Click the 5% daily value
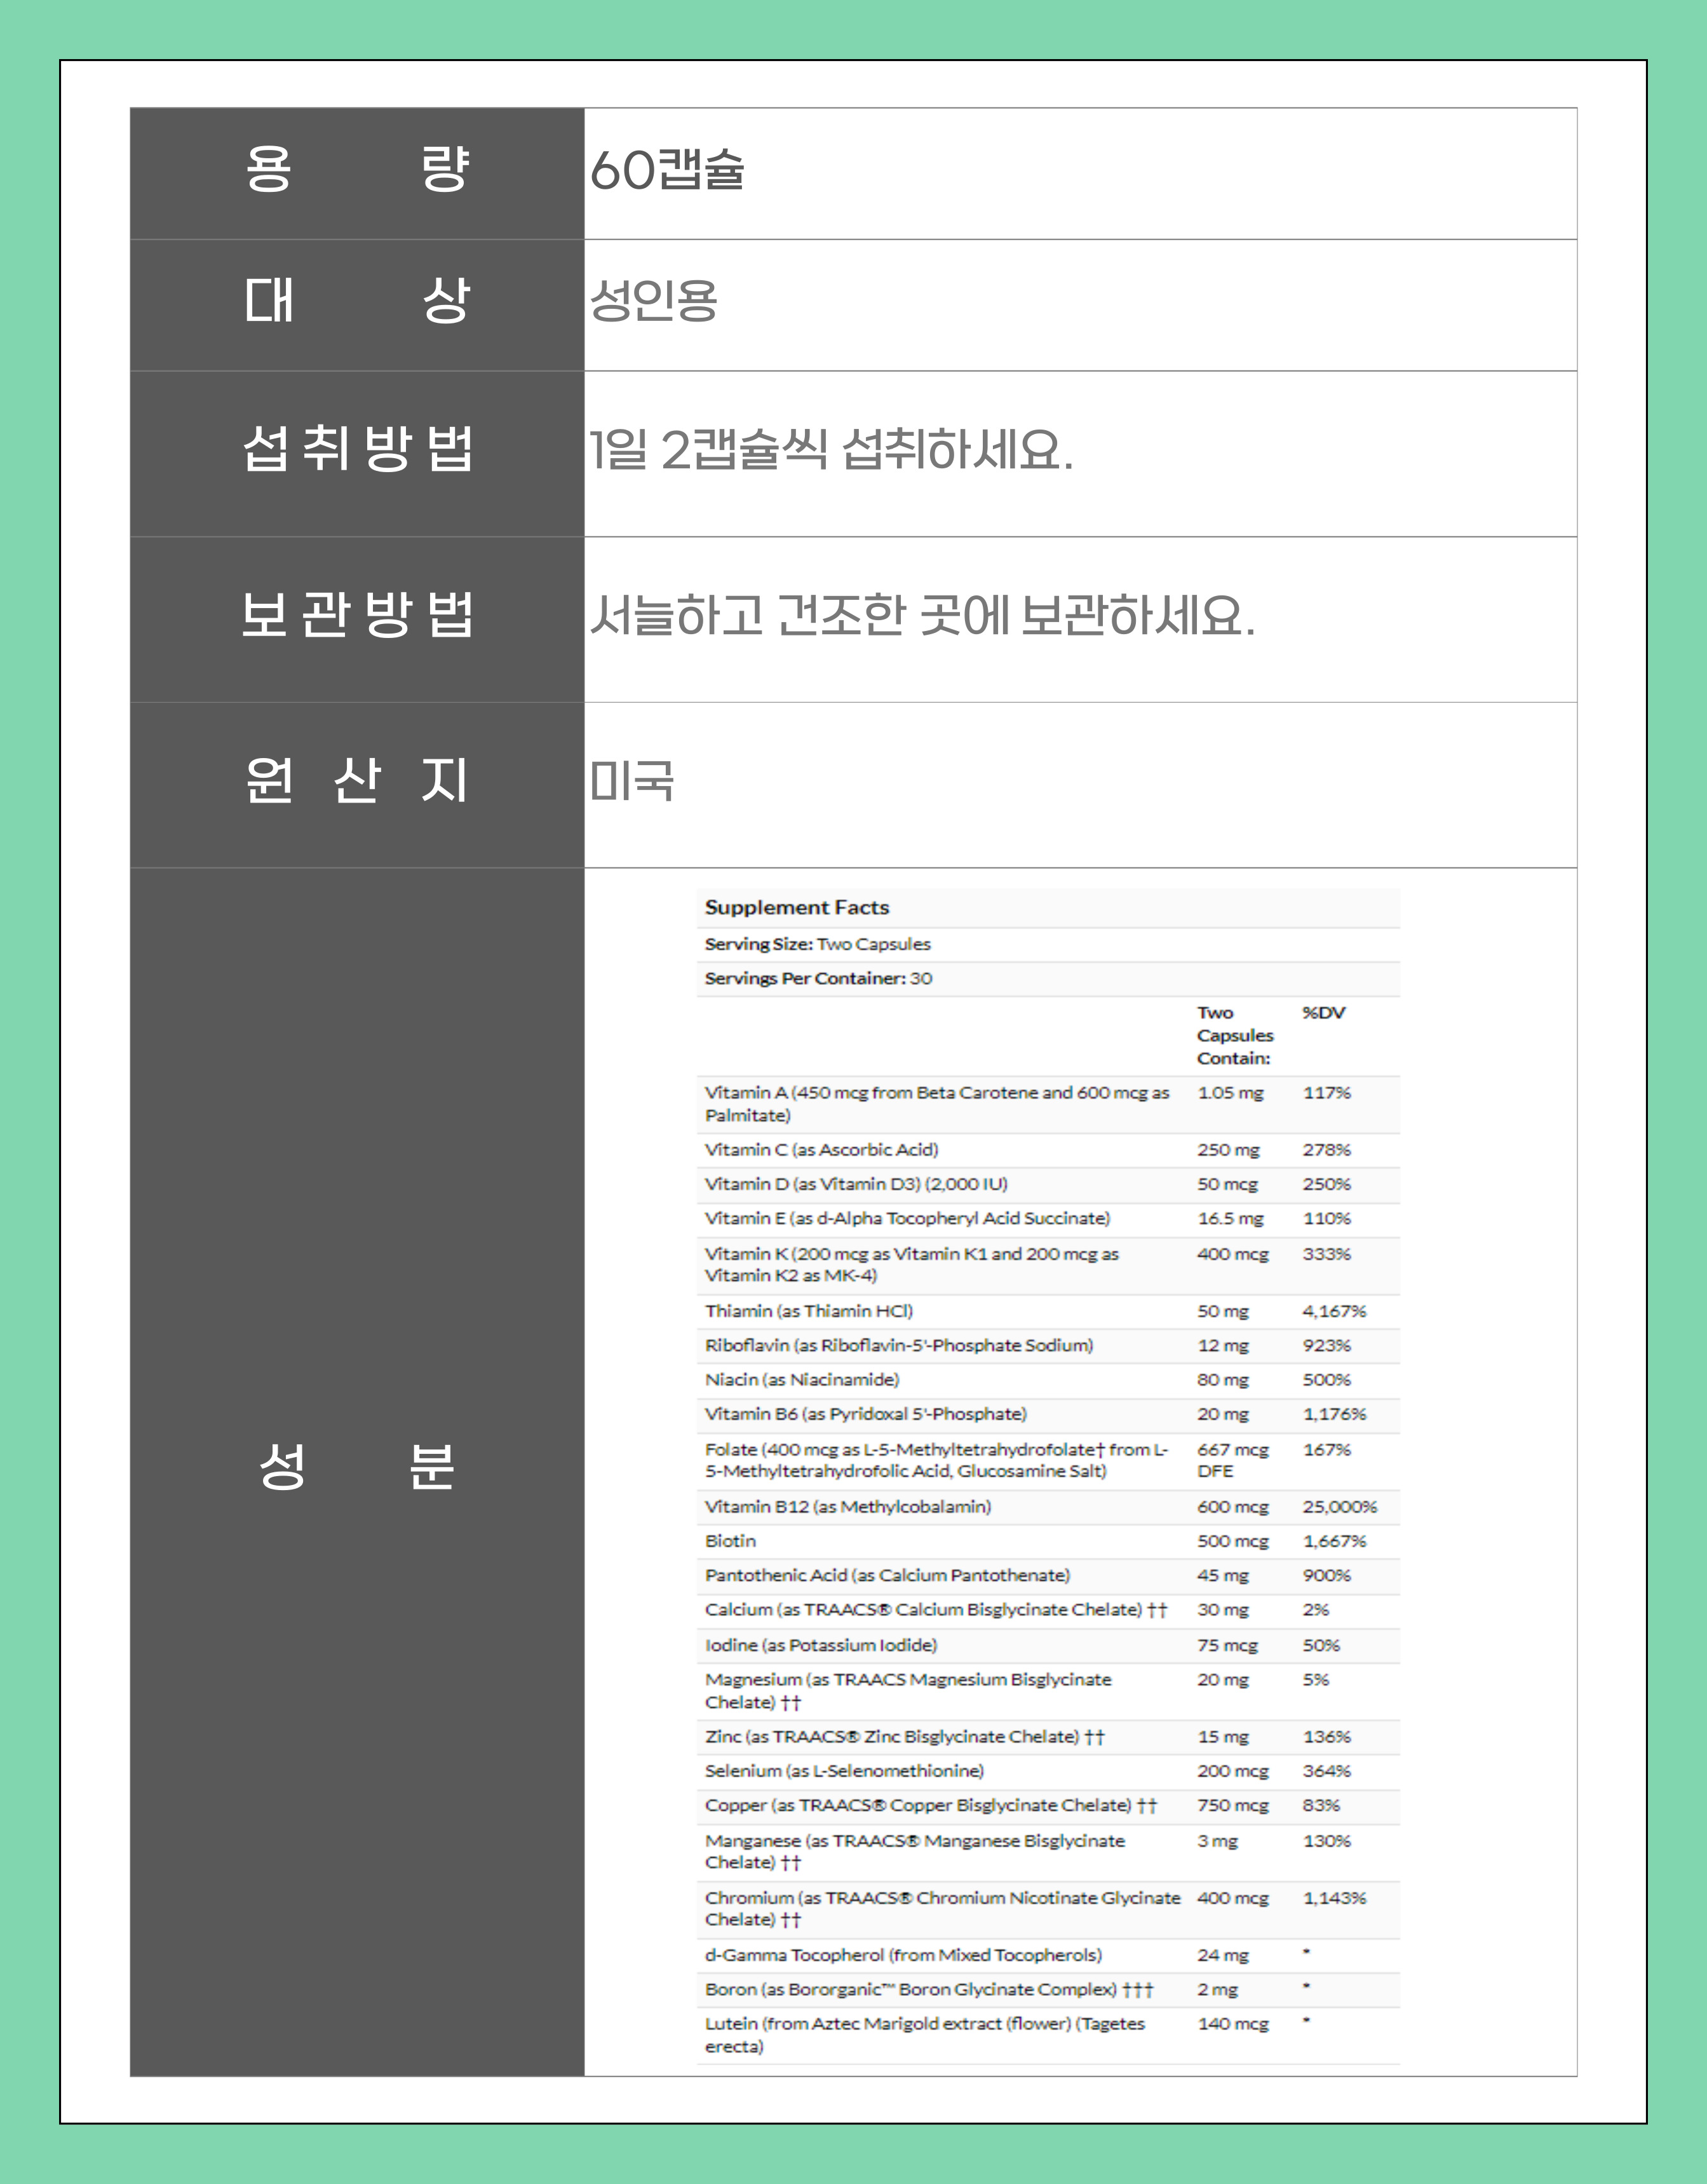 [x=1315, y=1680]
